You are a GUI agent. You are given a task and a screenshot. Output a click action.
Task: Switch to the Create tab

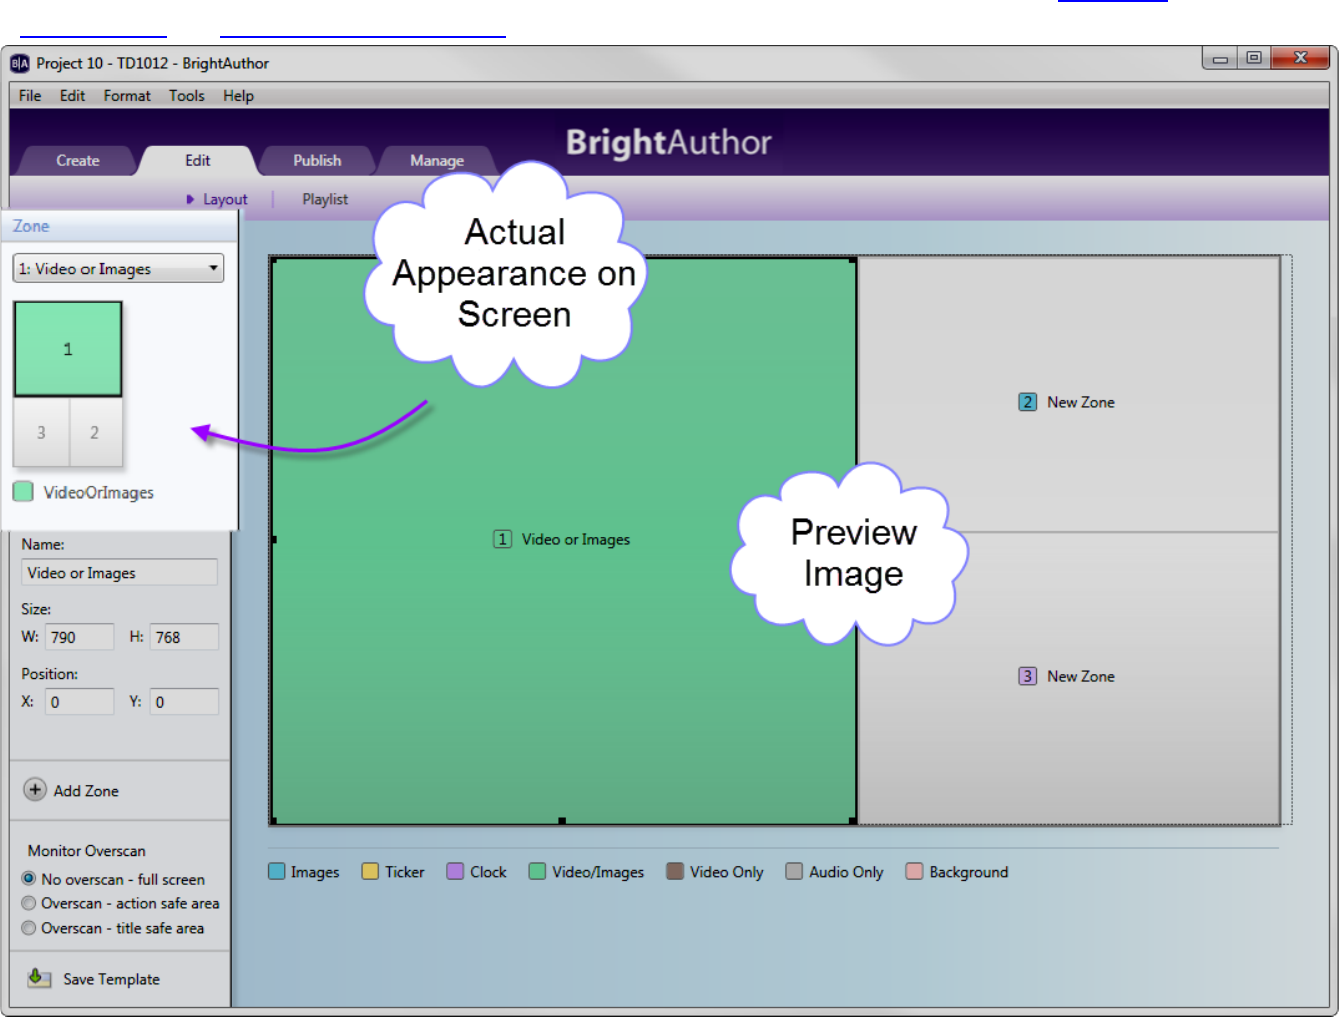[x=78, y=160]
